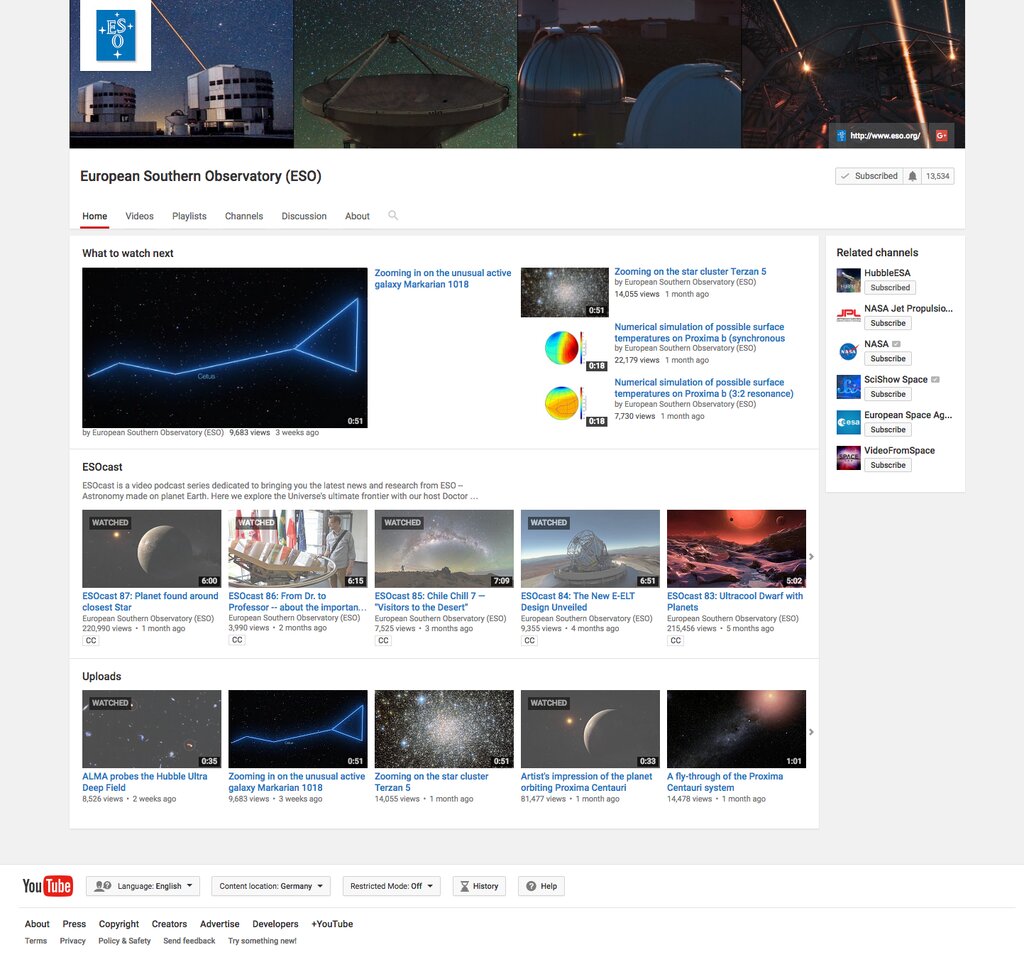1024x962 pixels.
Task: Subscribe to SciShow Space channel
Action: 888,394
